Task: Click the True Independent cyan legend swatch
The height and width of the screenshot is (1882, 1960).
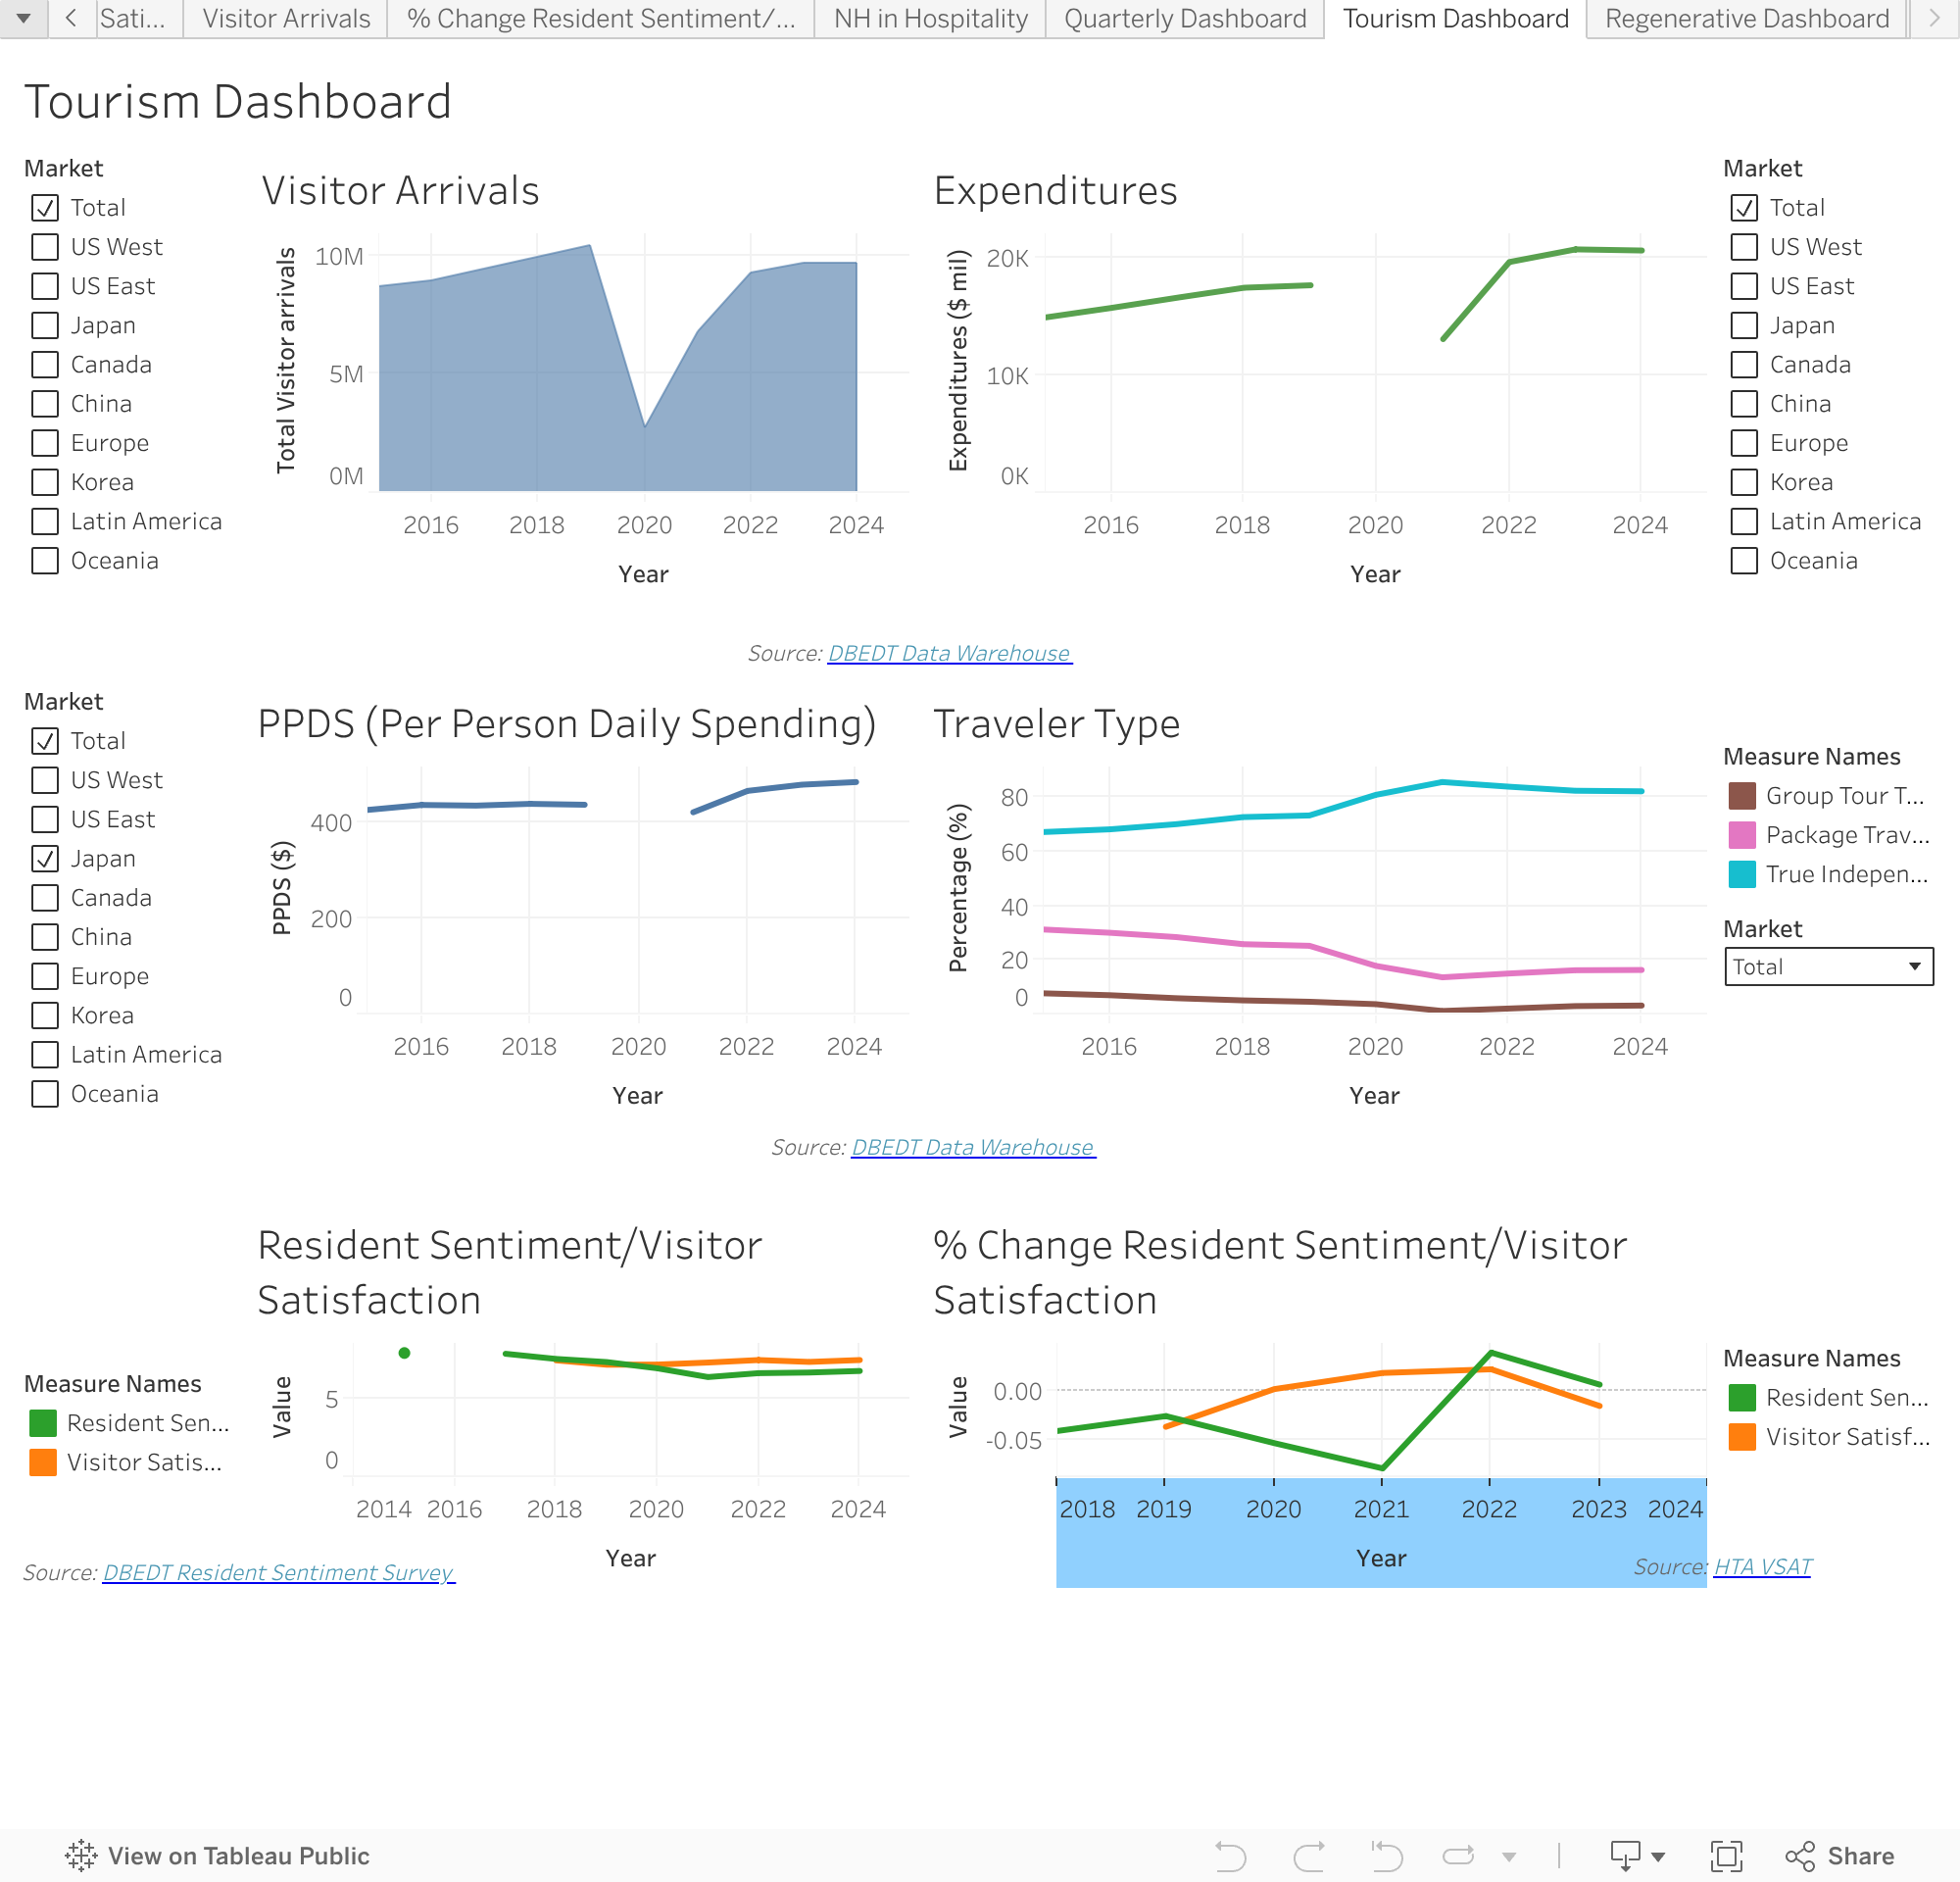Action: click(1742, 875)
